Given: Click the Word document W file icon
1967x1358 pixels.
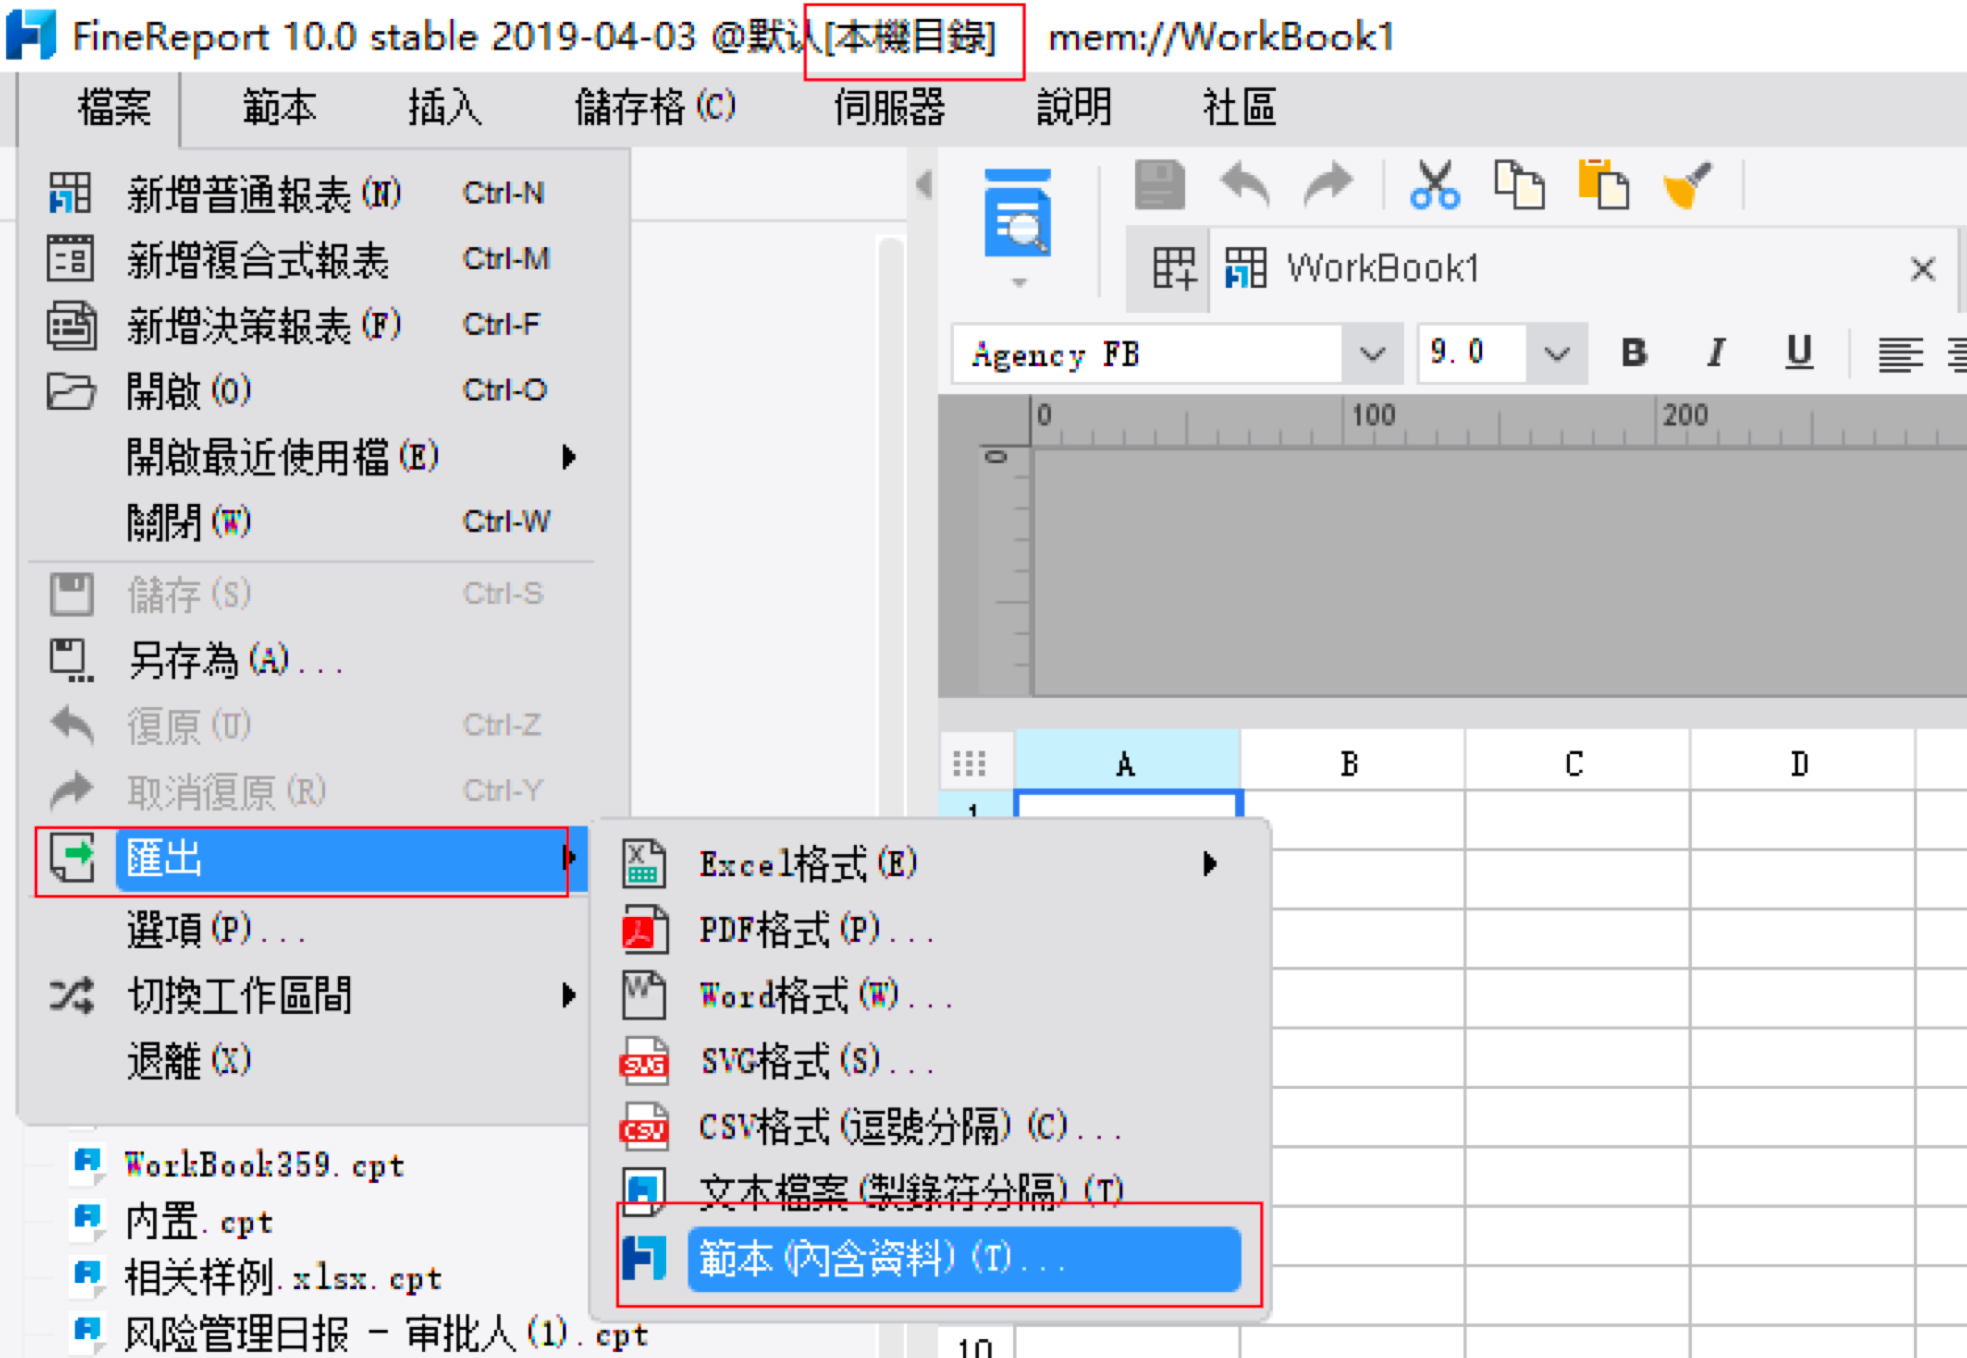Looking at the screenshot, I should [643, 995].
